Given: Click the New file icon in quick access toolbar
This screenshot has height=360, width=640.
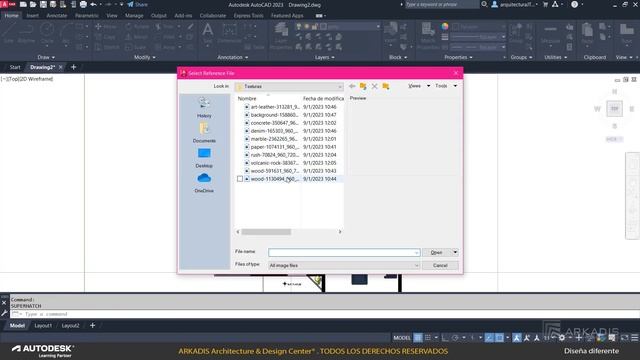Looking at the screenshot, I should [23, 4].
